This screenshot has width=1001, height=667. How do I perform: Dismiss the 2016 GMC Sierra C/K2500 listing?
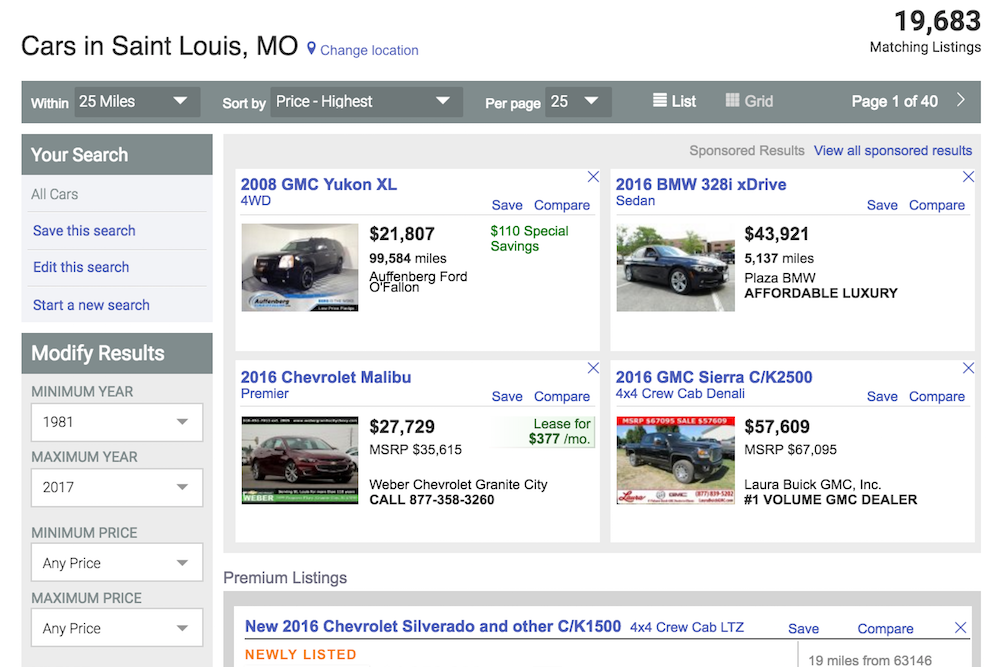[968, 368]
